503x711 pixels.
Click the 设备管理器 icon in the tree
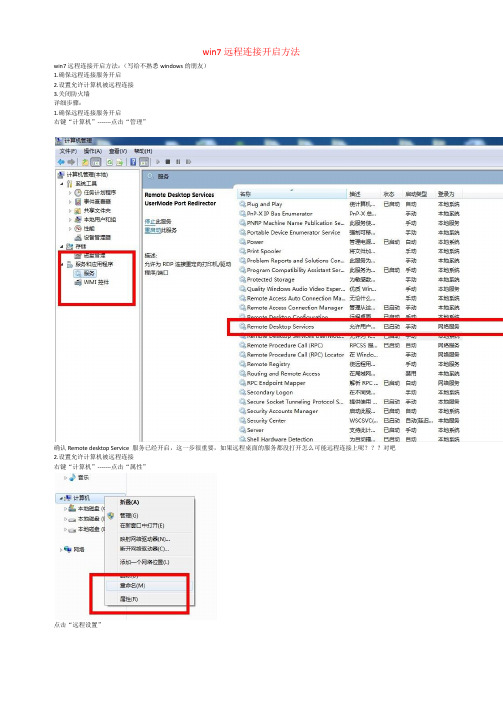click(x=78, y=237)
